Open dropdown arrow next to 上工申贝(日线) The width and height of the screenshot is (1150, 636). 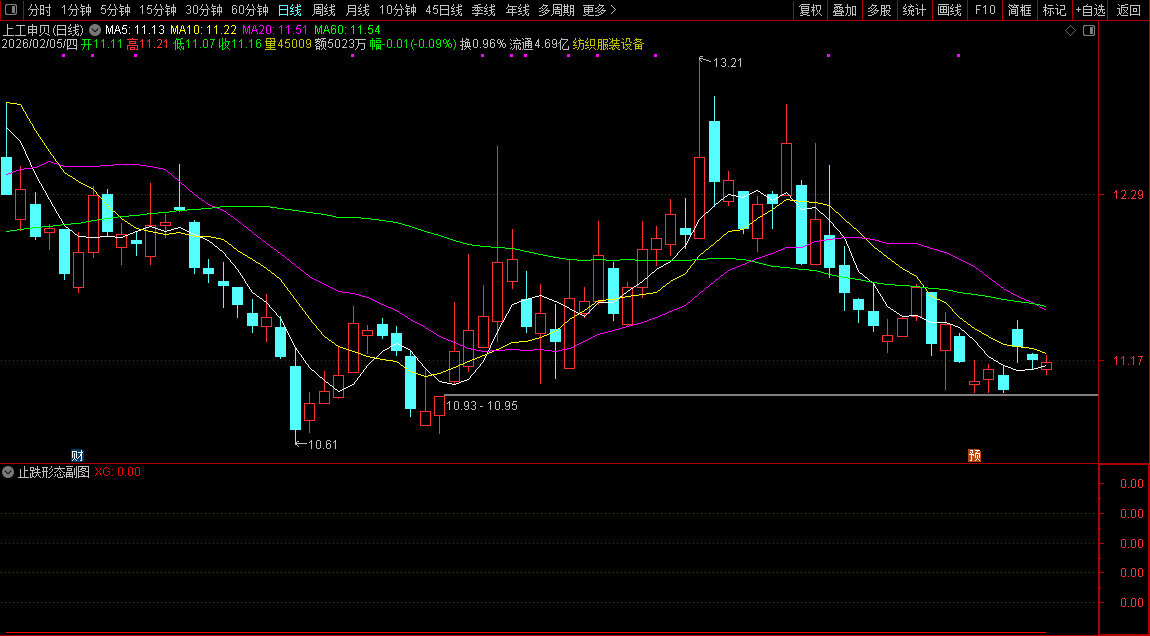[95, 30]
